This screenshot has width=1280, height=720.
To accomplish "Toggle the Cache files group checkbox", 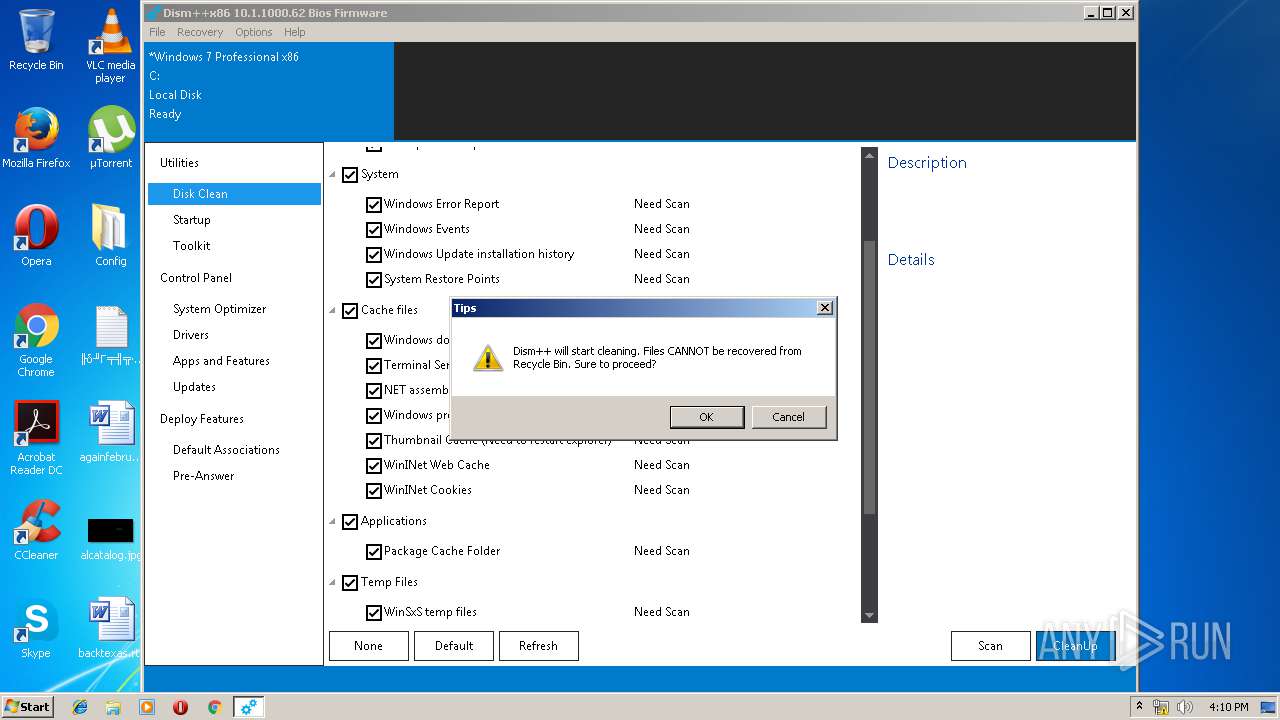I will coord(350,311).
